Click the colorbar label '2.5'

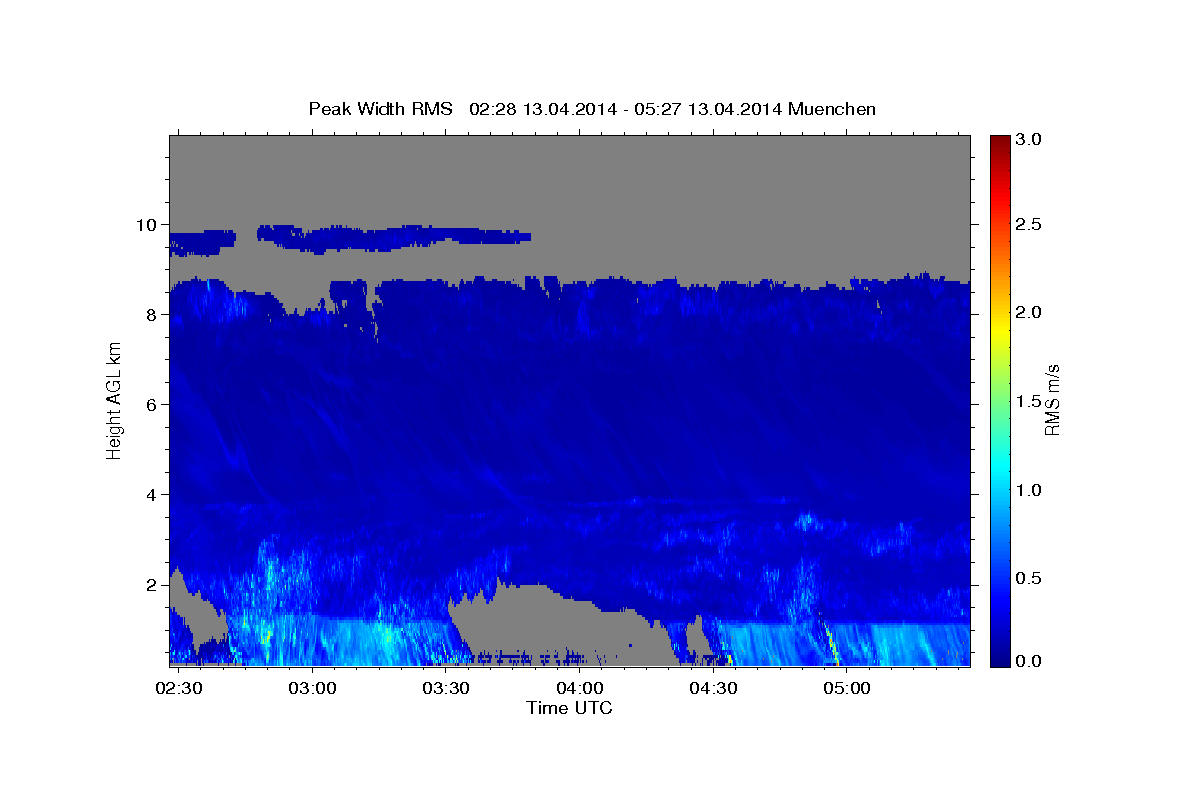(1029, 225)
